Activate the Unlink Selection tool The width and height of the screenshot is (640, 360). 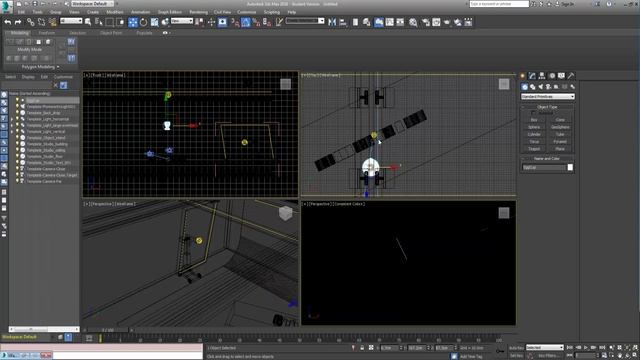point(41,22)
